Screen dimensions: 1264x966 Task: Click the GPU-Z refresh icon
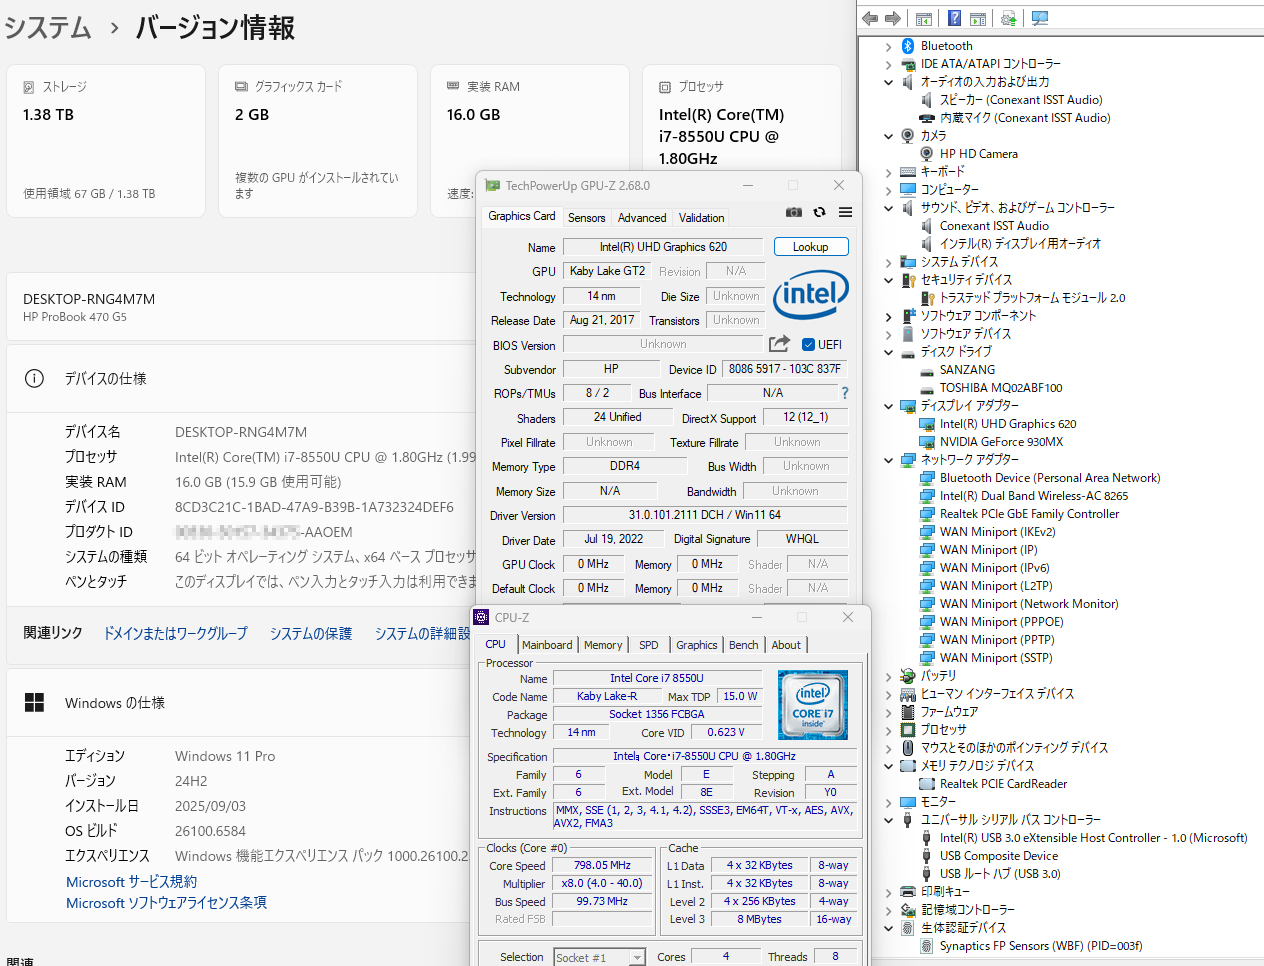(819, 212)
